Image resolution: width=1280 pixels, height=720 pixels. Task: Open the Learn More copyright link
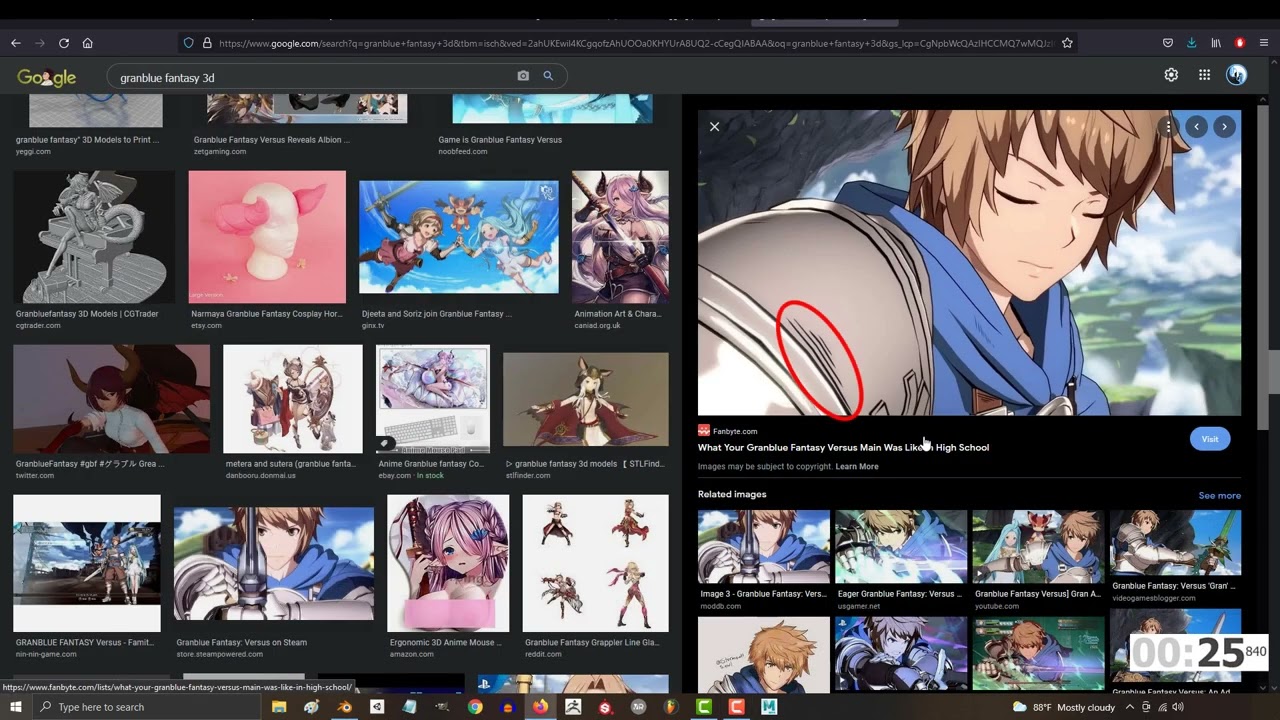(x=857, y=466)
